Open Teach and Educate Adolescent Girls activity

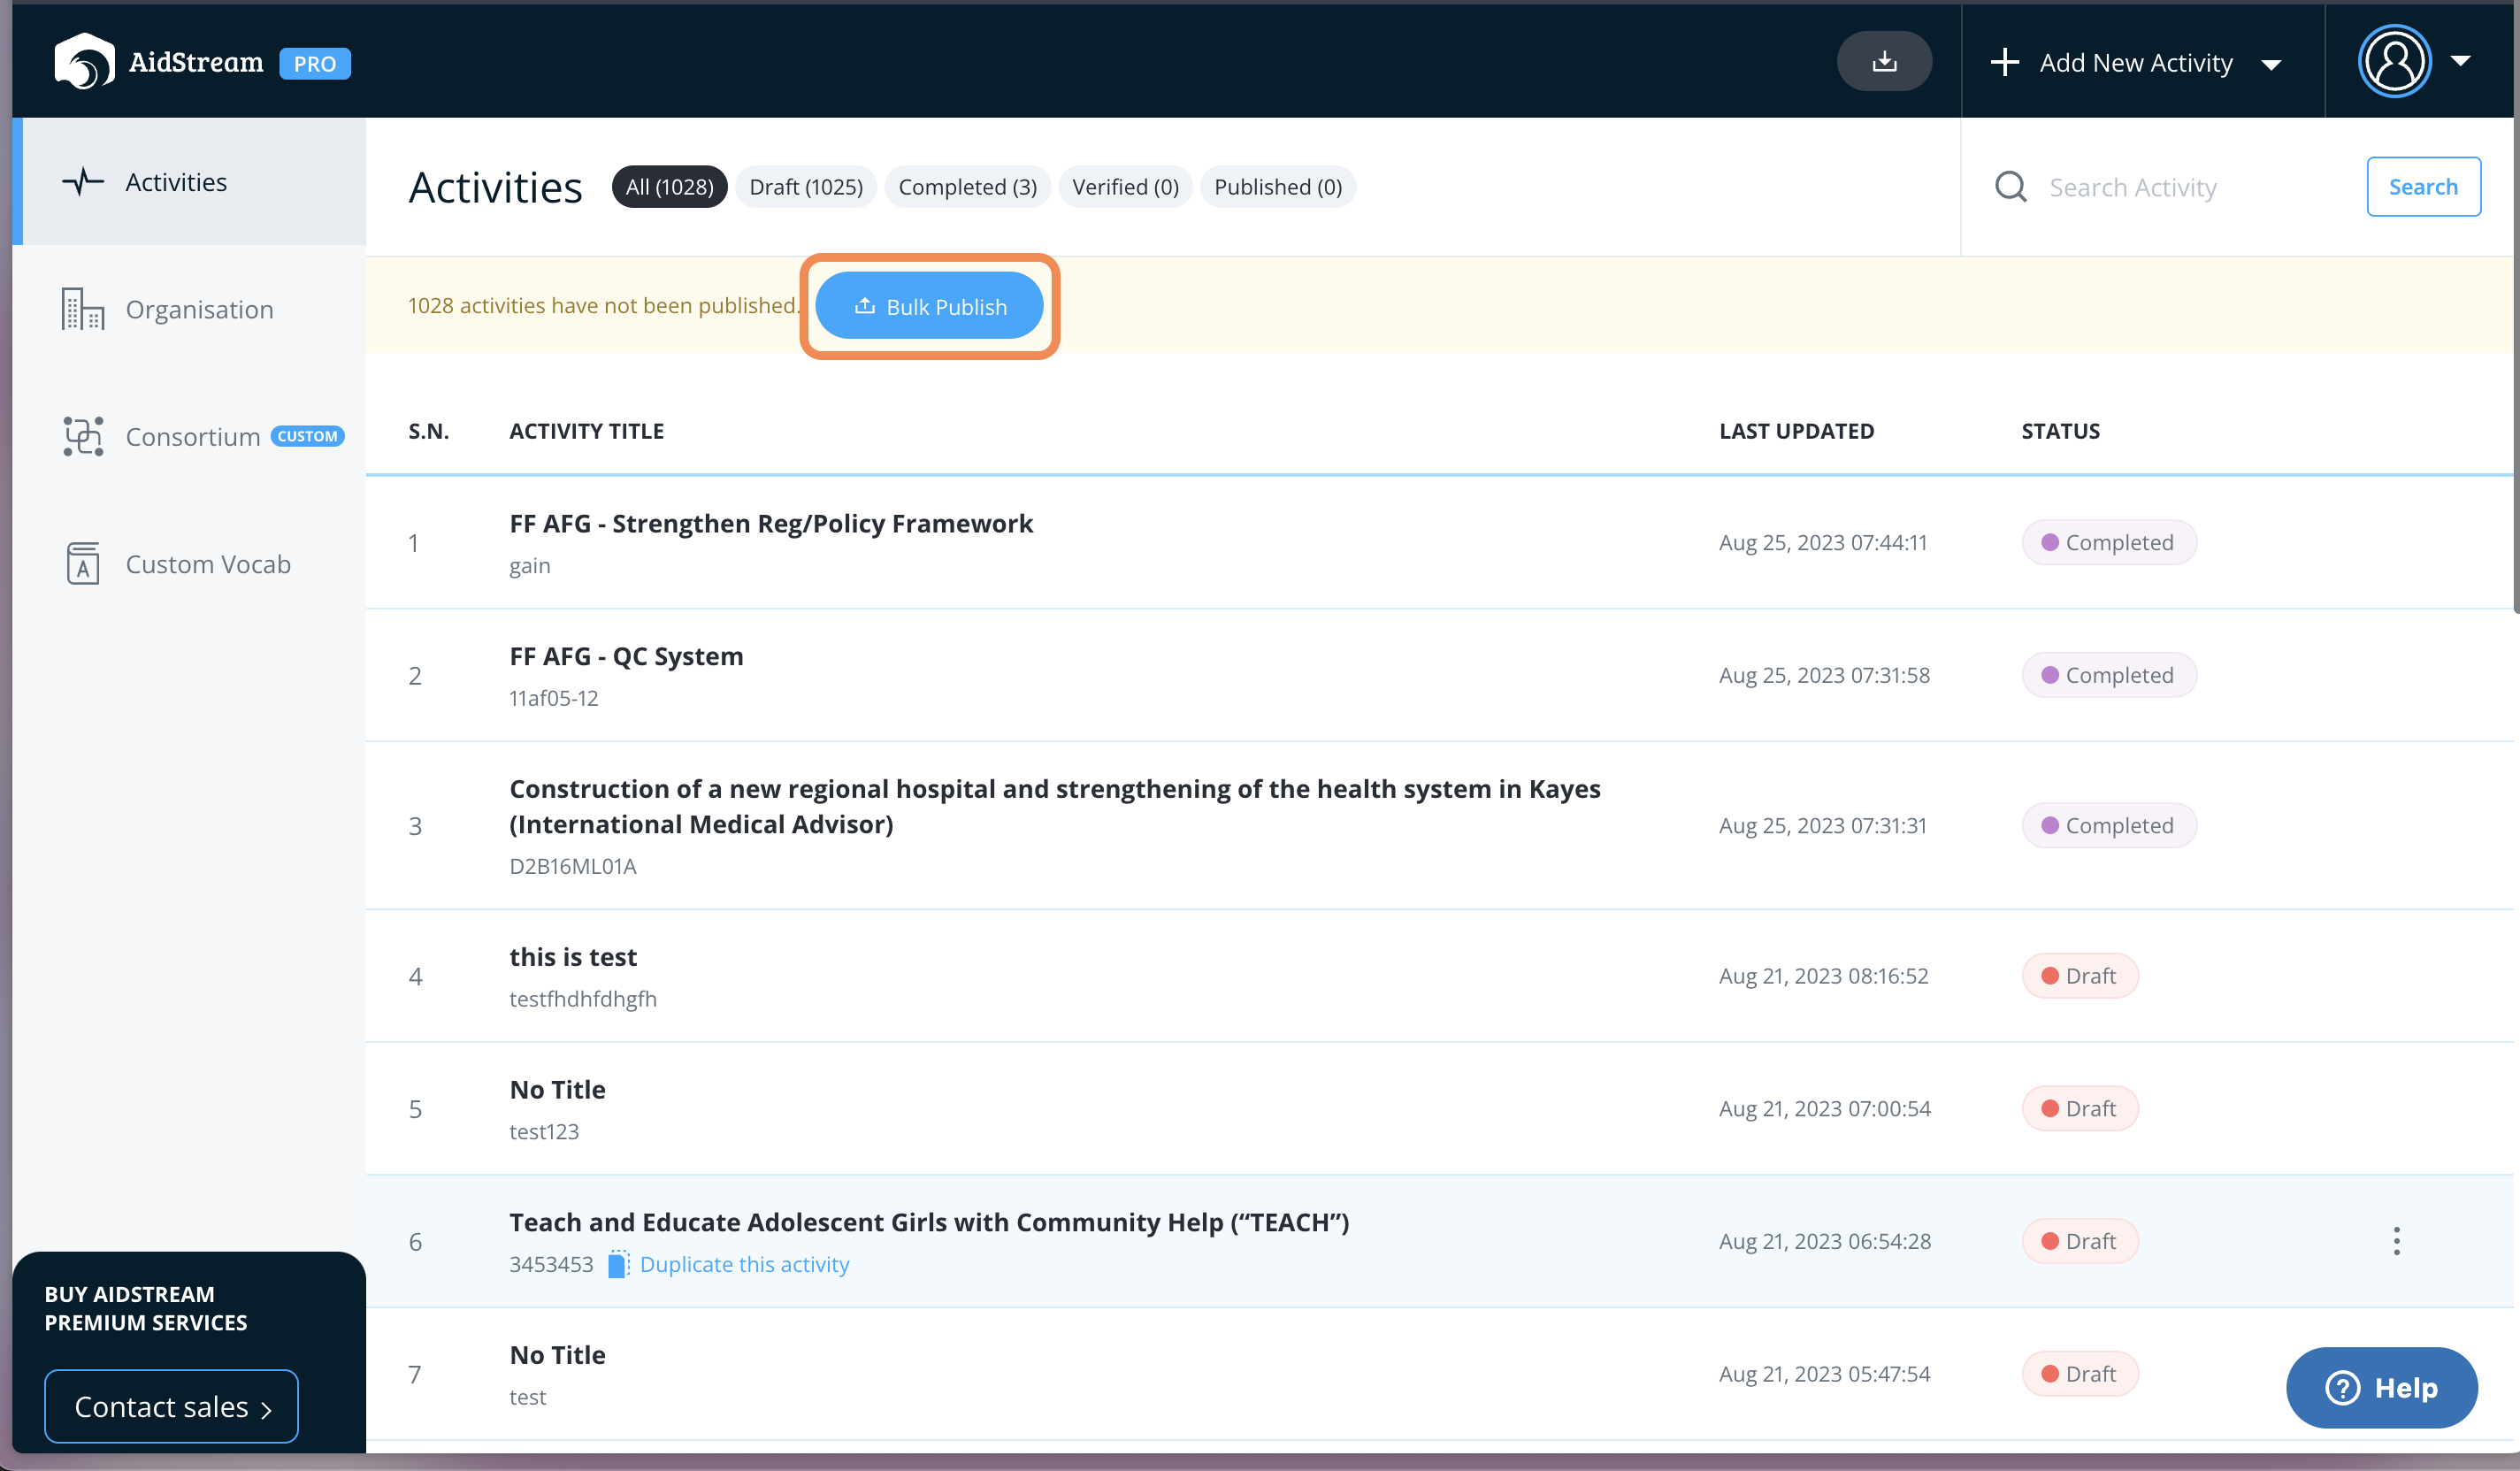[929, 1222]
